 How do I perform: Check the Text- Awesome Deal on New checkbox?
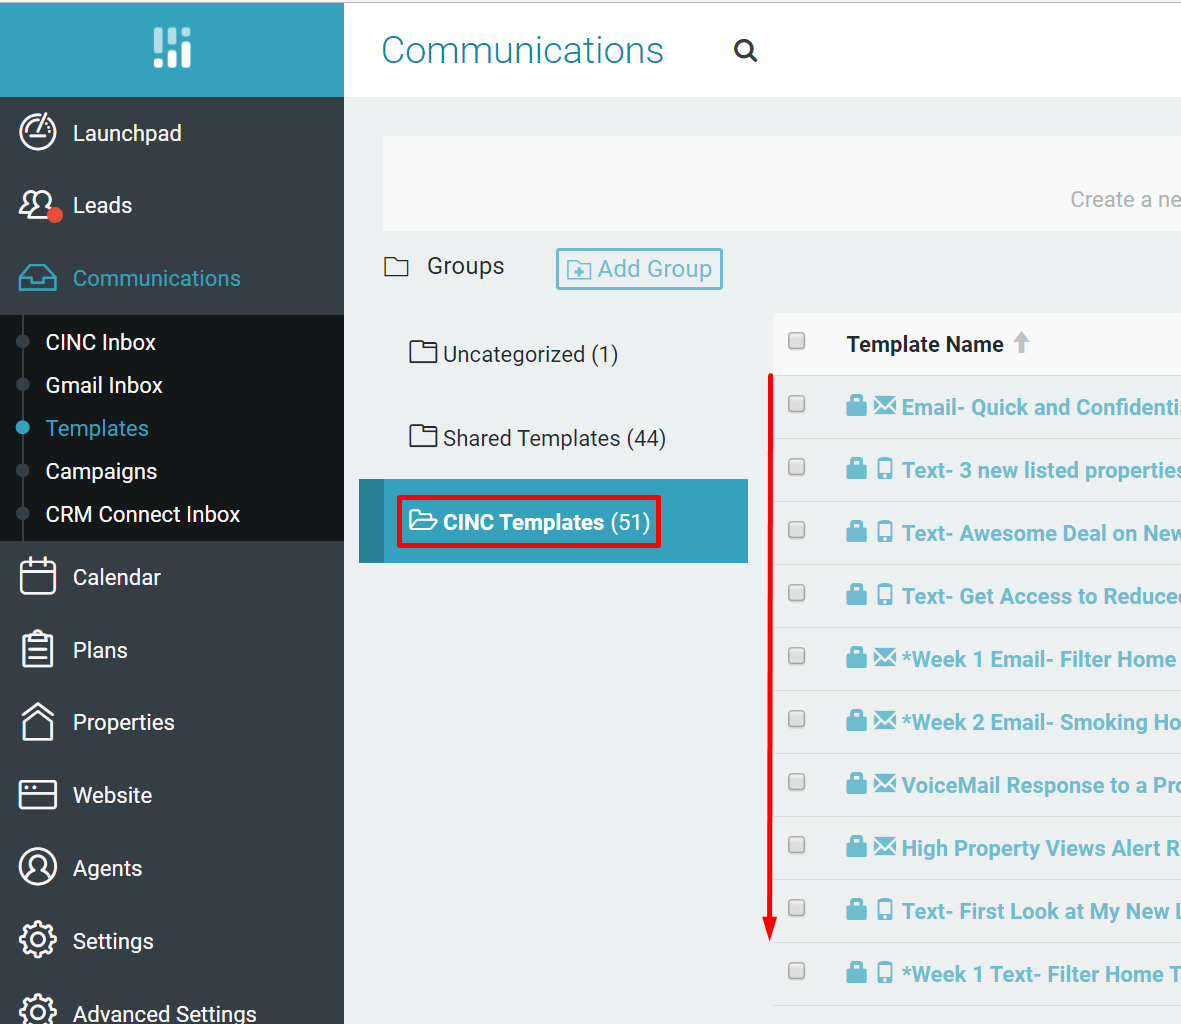tap(796, 530)
